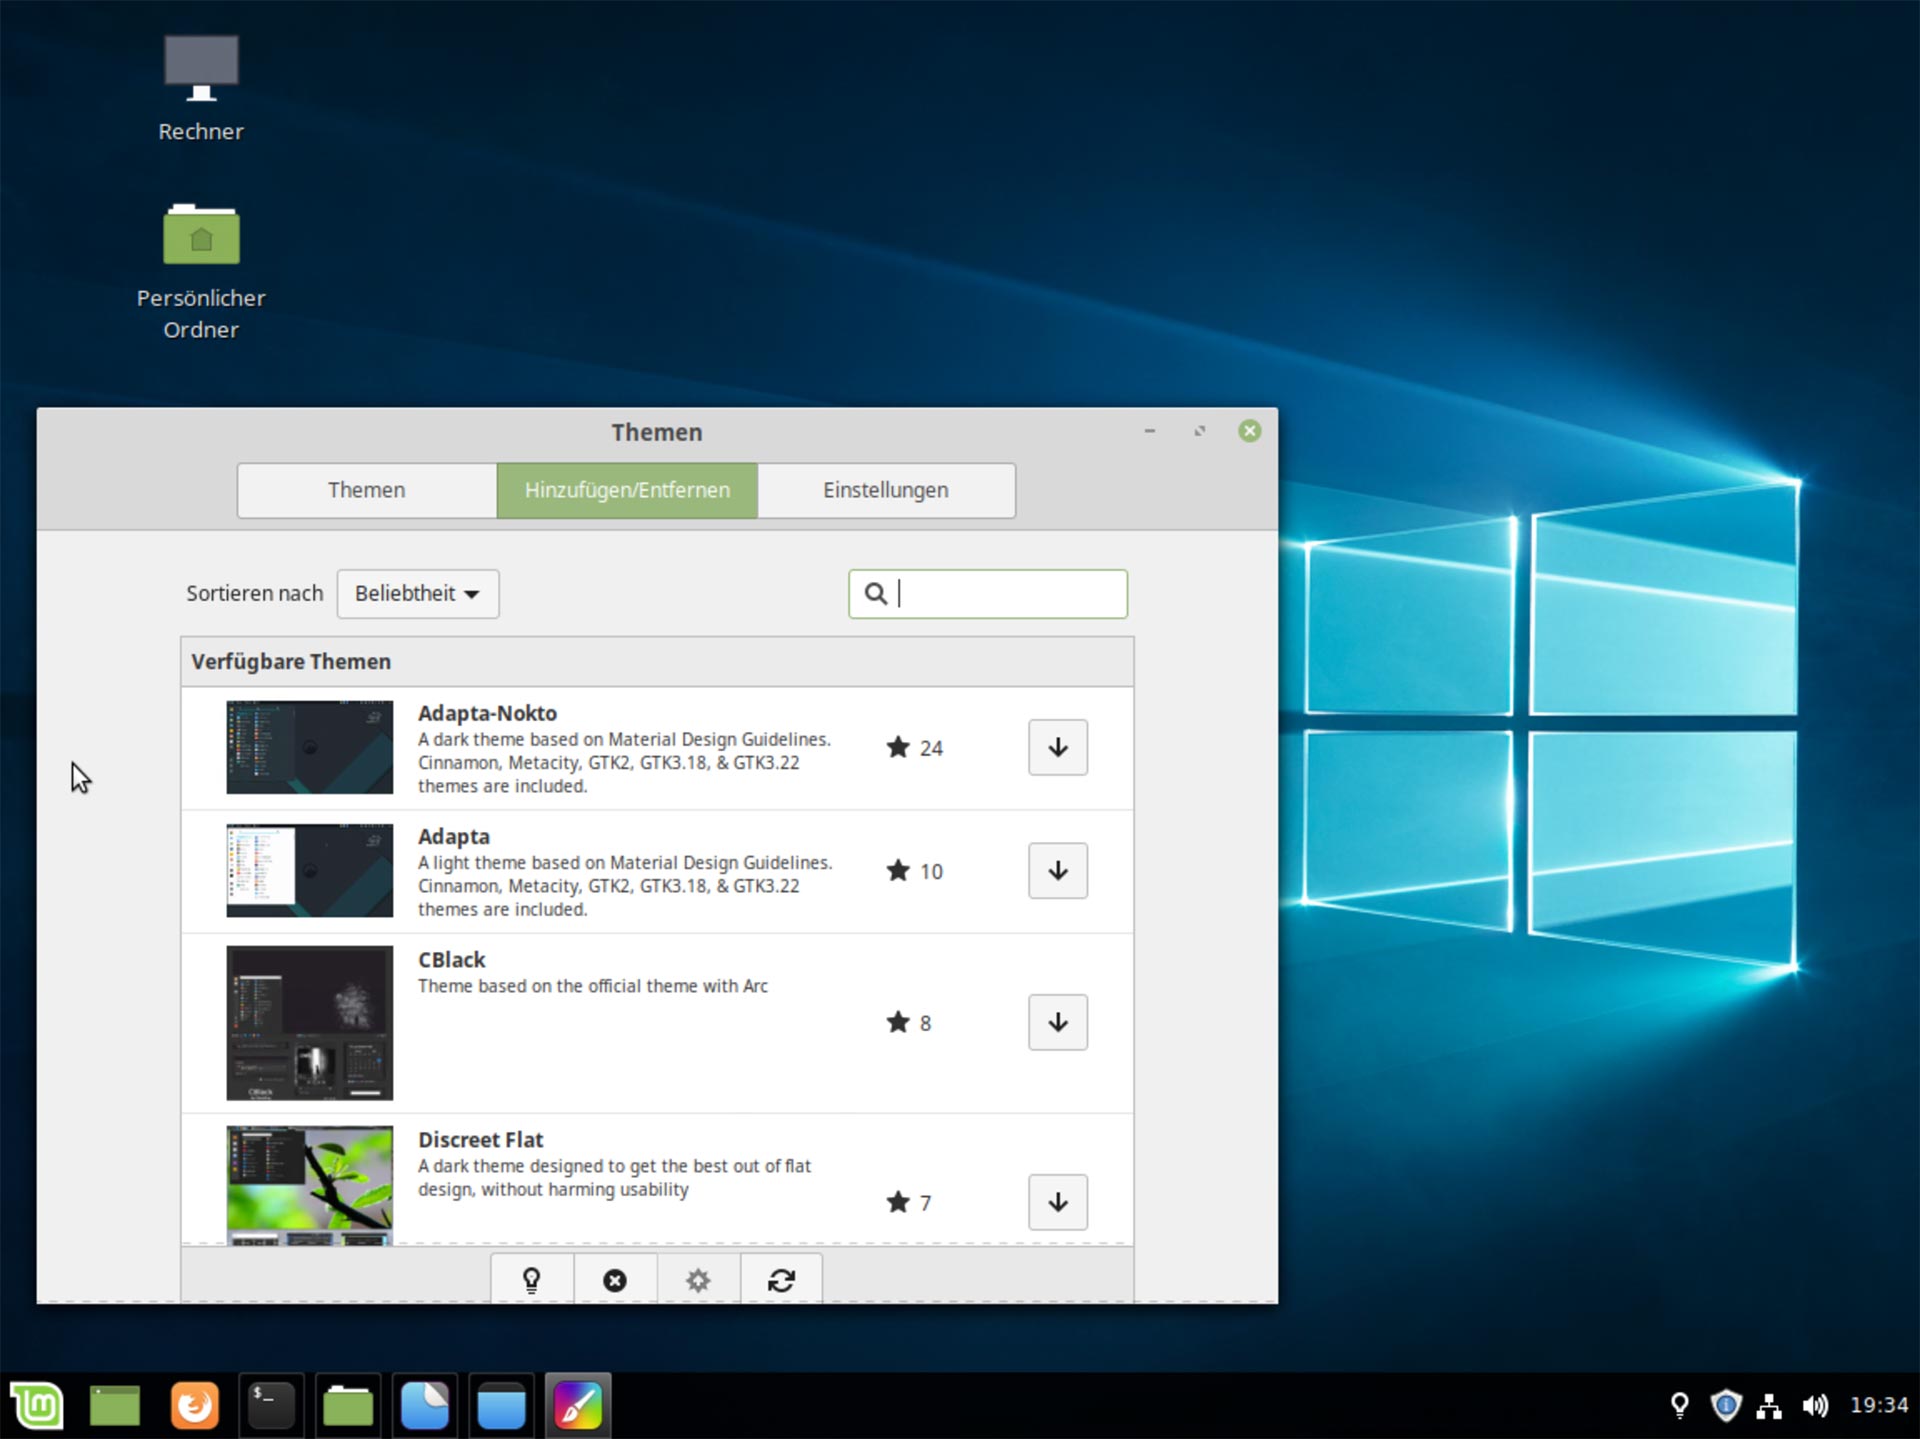1920x1439 pixels.
Task: Click the network icon in the system tray
Action: pos(1770,1404)
